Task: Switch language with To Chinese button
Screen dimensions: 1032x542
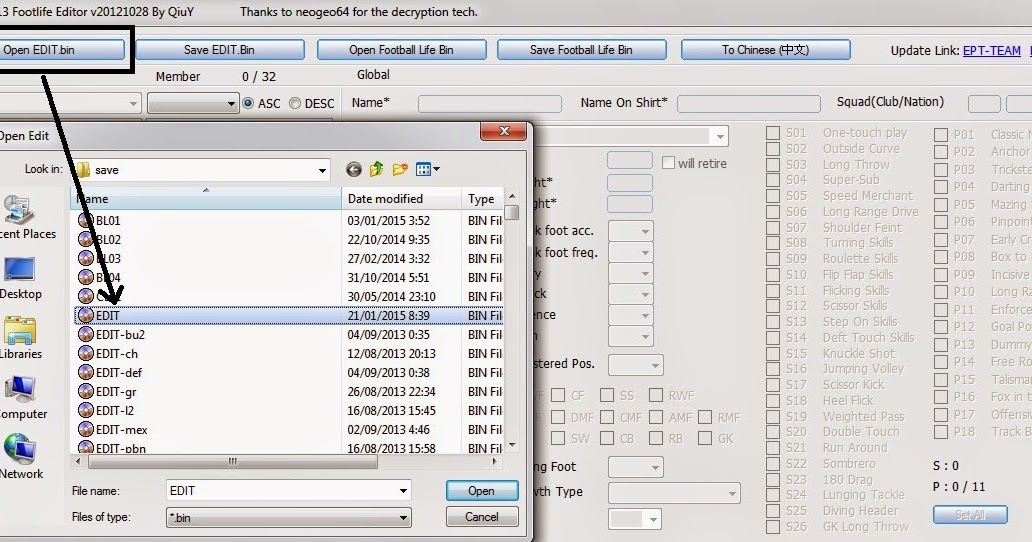Action: 765,50
